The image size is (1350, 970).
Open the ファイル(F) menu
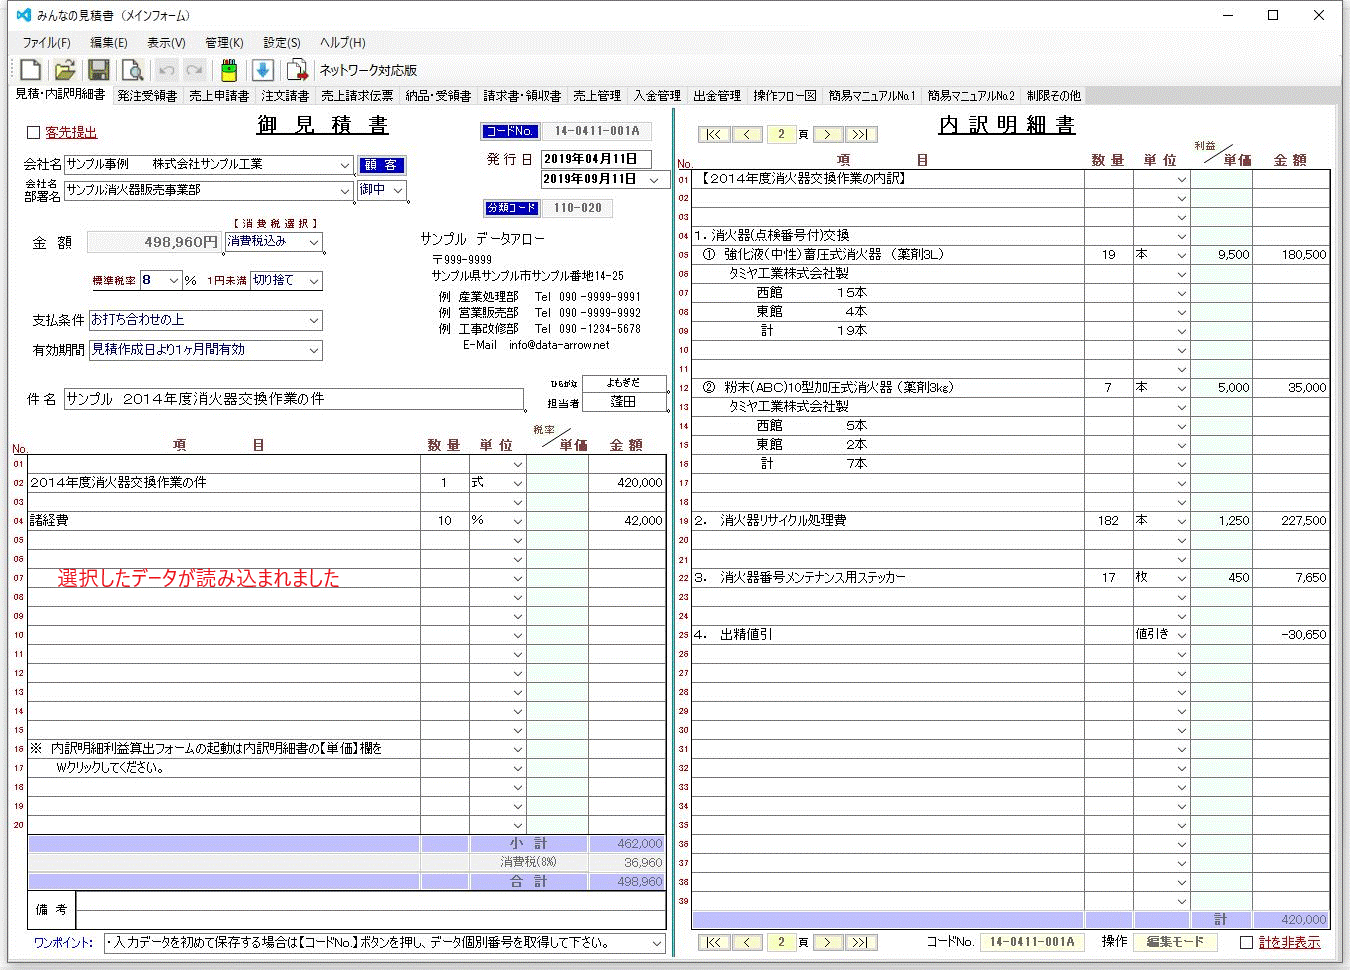[x=46, y=43]
